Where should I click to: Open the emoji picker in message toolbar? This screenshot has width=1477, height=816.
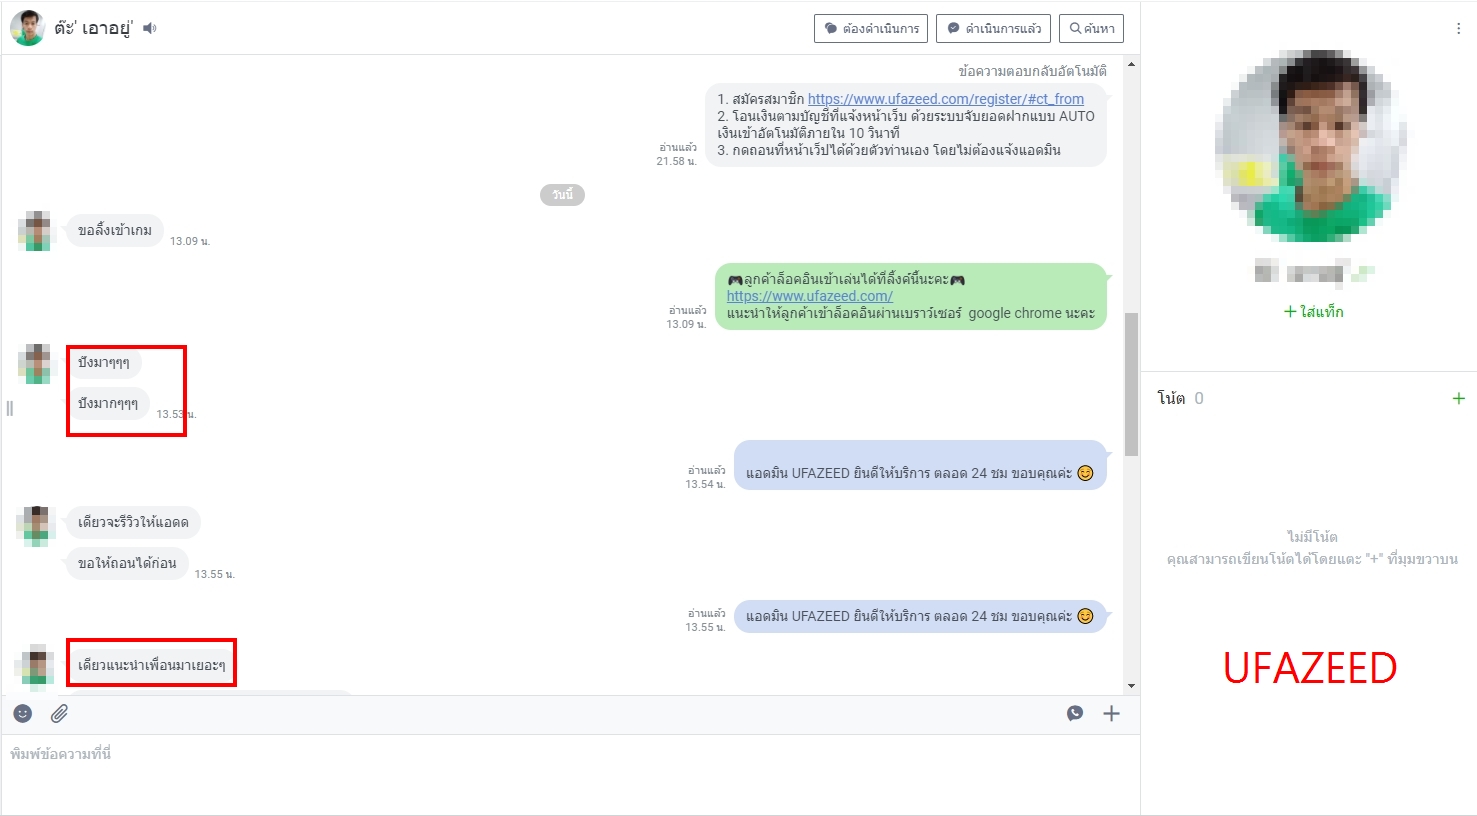23,713
